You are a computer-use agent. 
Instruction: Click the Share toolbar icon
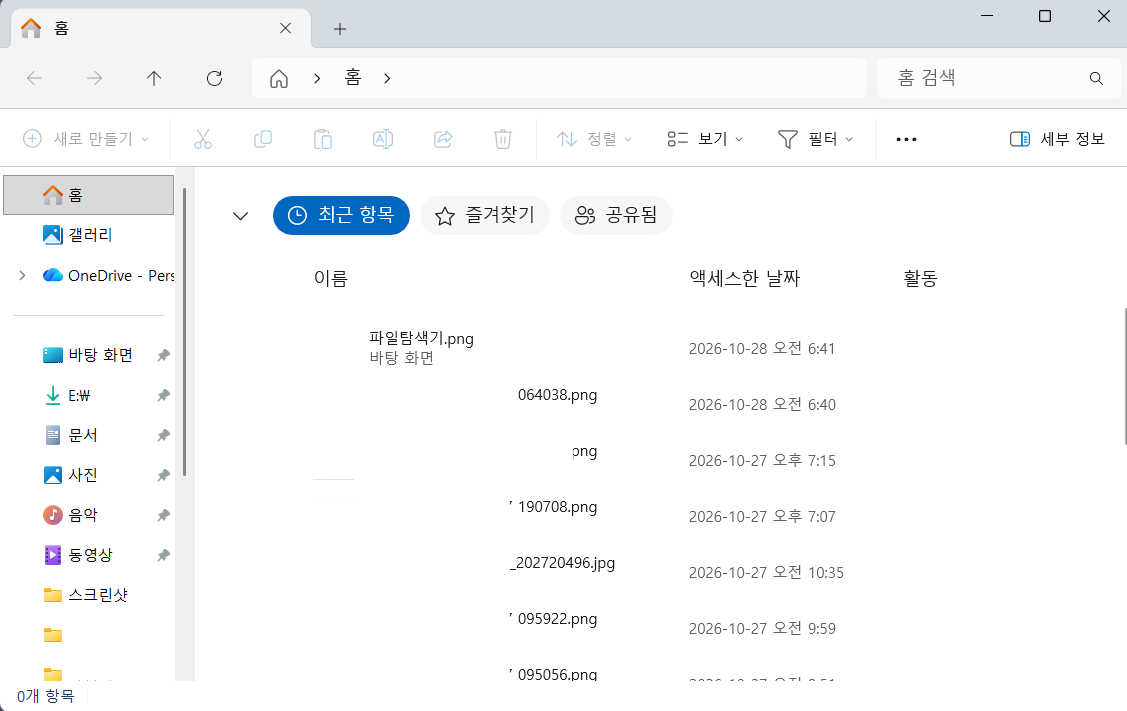(x=443, y=139)
